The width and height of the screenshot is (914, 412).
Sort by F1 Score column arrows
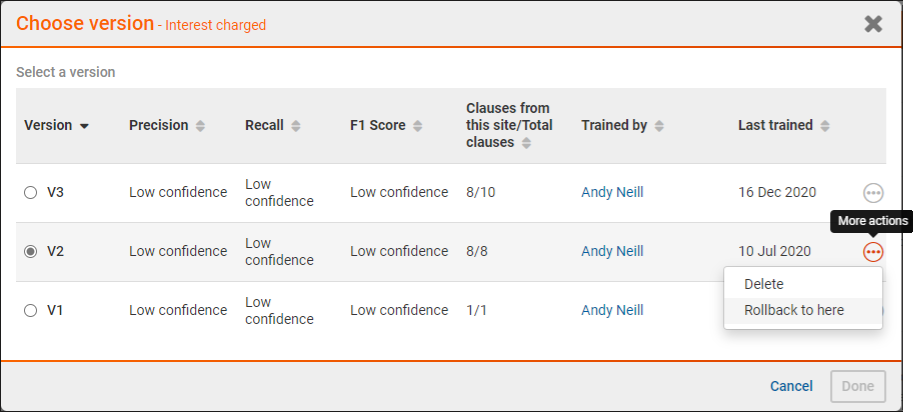[x=417, y=126]
